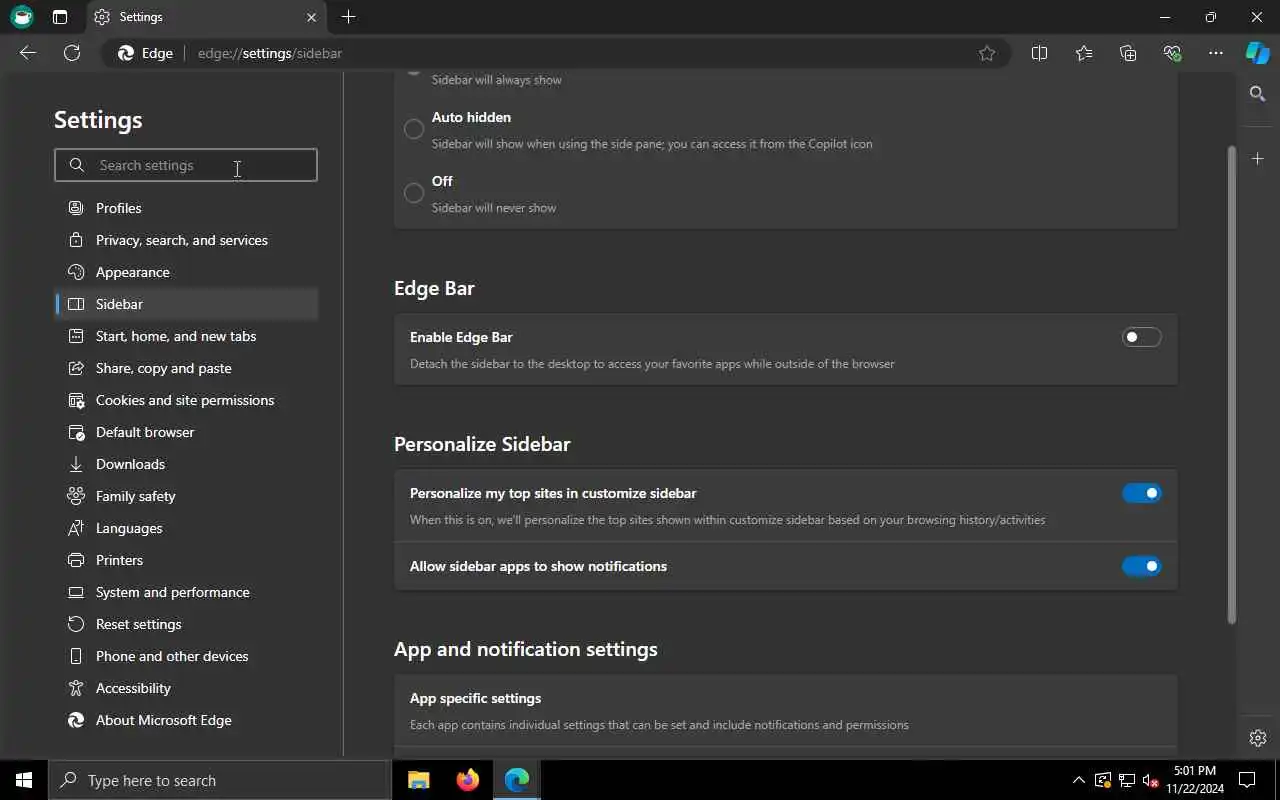This screenshot has height=800, width=1280.
Task: Open Default browser settings
Action: point(186,432)
